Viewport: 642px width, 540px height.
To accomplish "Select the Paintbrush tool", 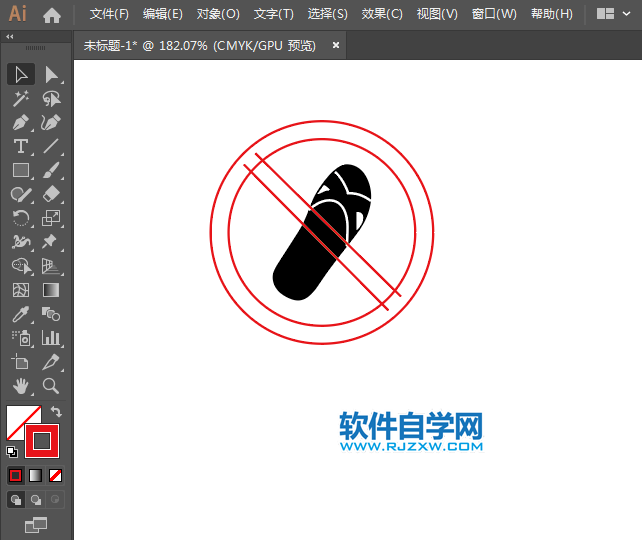I will click(x=52, y=170).
